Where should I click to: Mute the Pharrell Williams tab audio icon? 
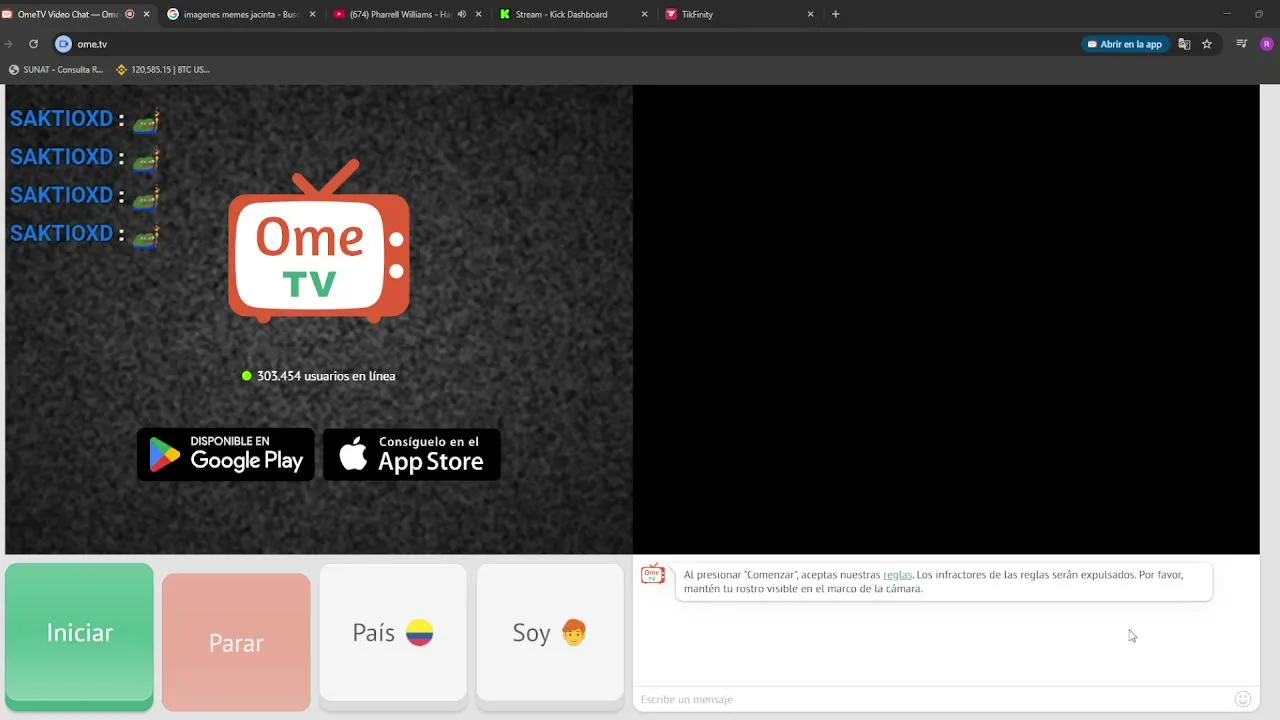coord(461,14)
